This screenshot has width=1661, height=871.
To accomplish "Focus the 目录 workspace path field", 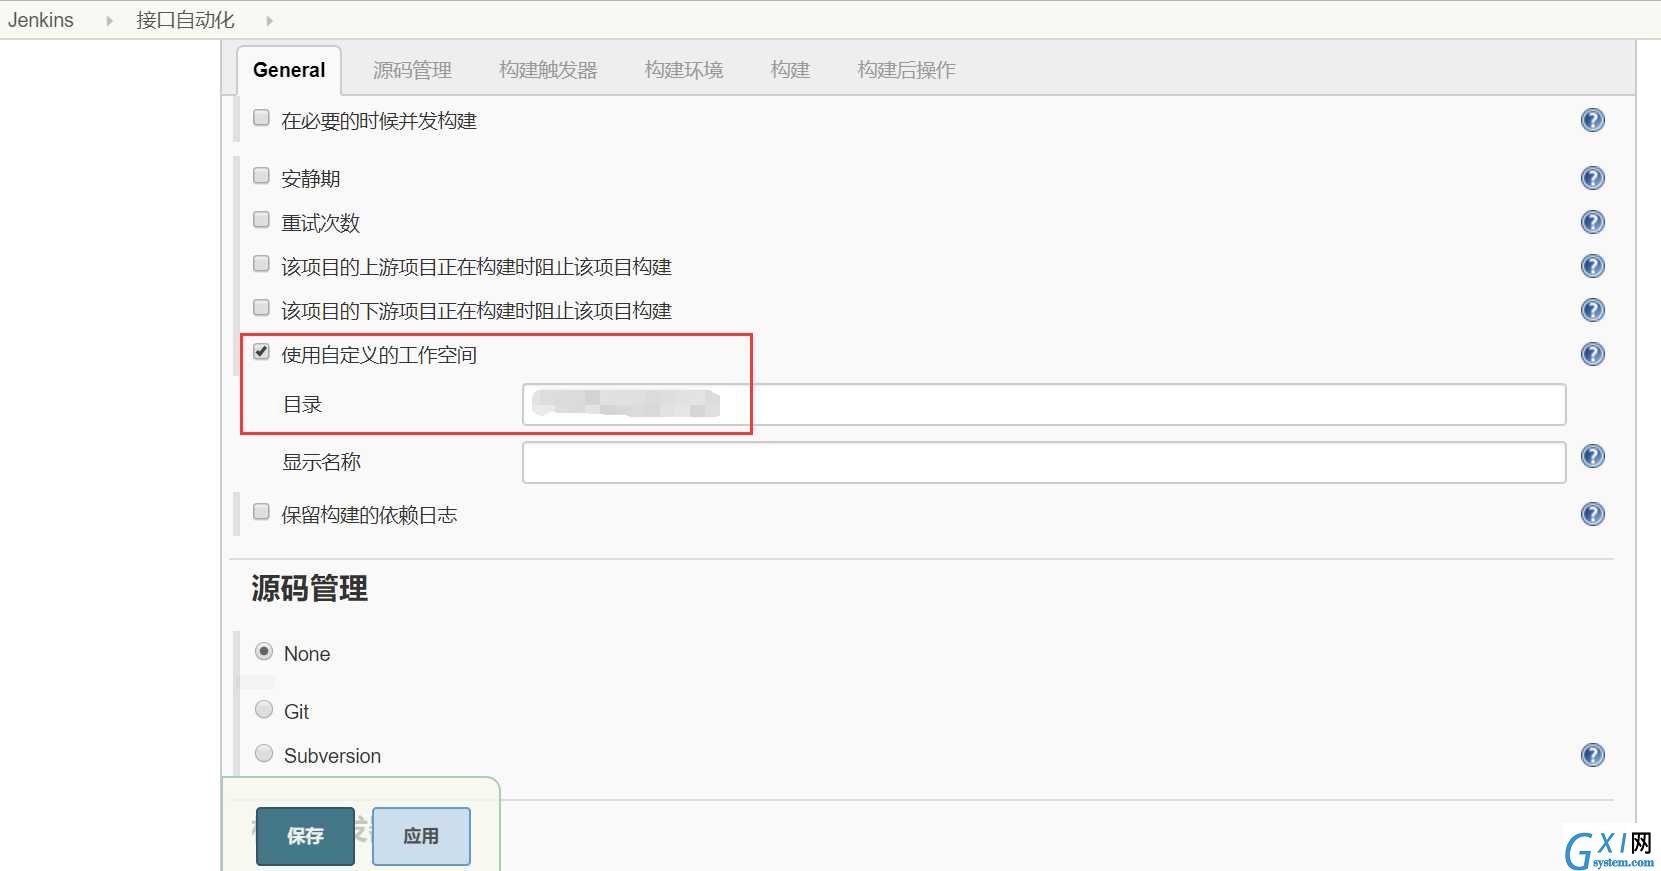I will coord(1044,405).
